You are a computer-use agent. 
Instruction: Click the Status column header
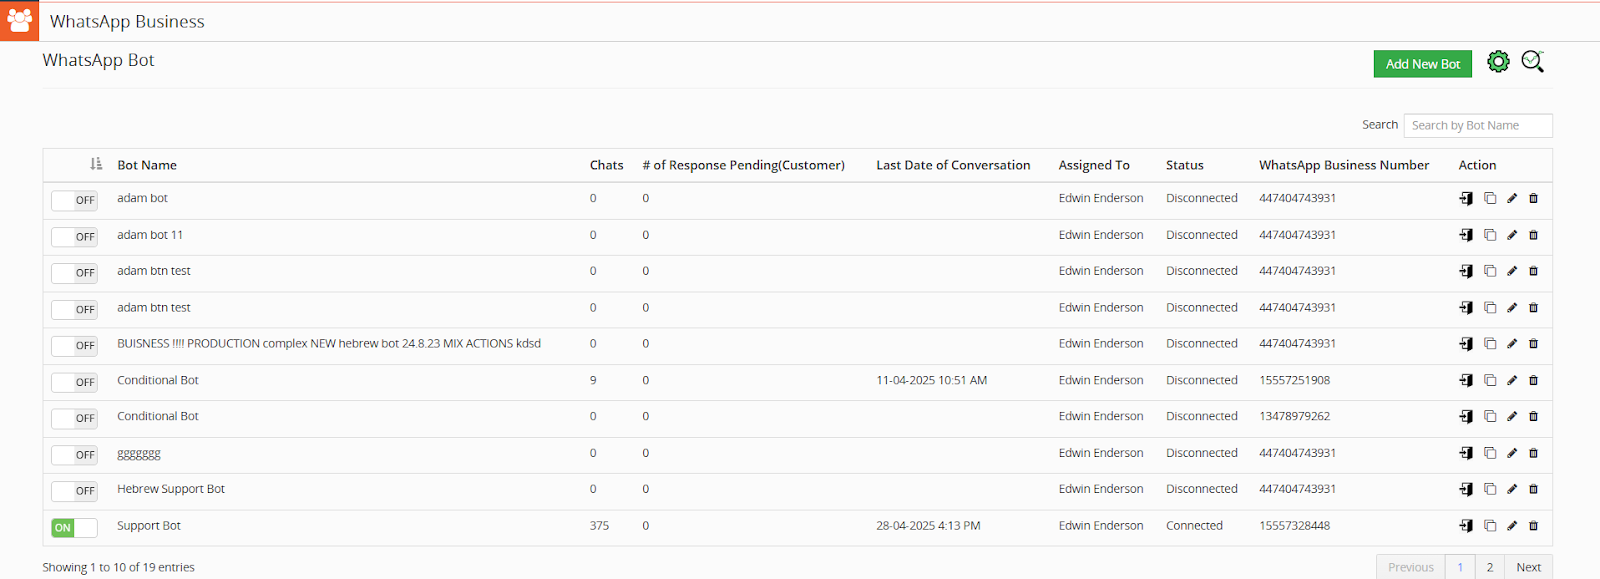point(1184,165)
